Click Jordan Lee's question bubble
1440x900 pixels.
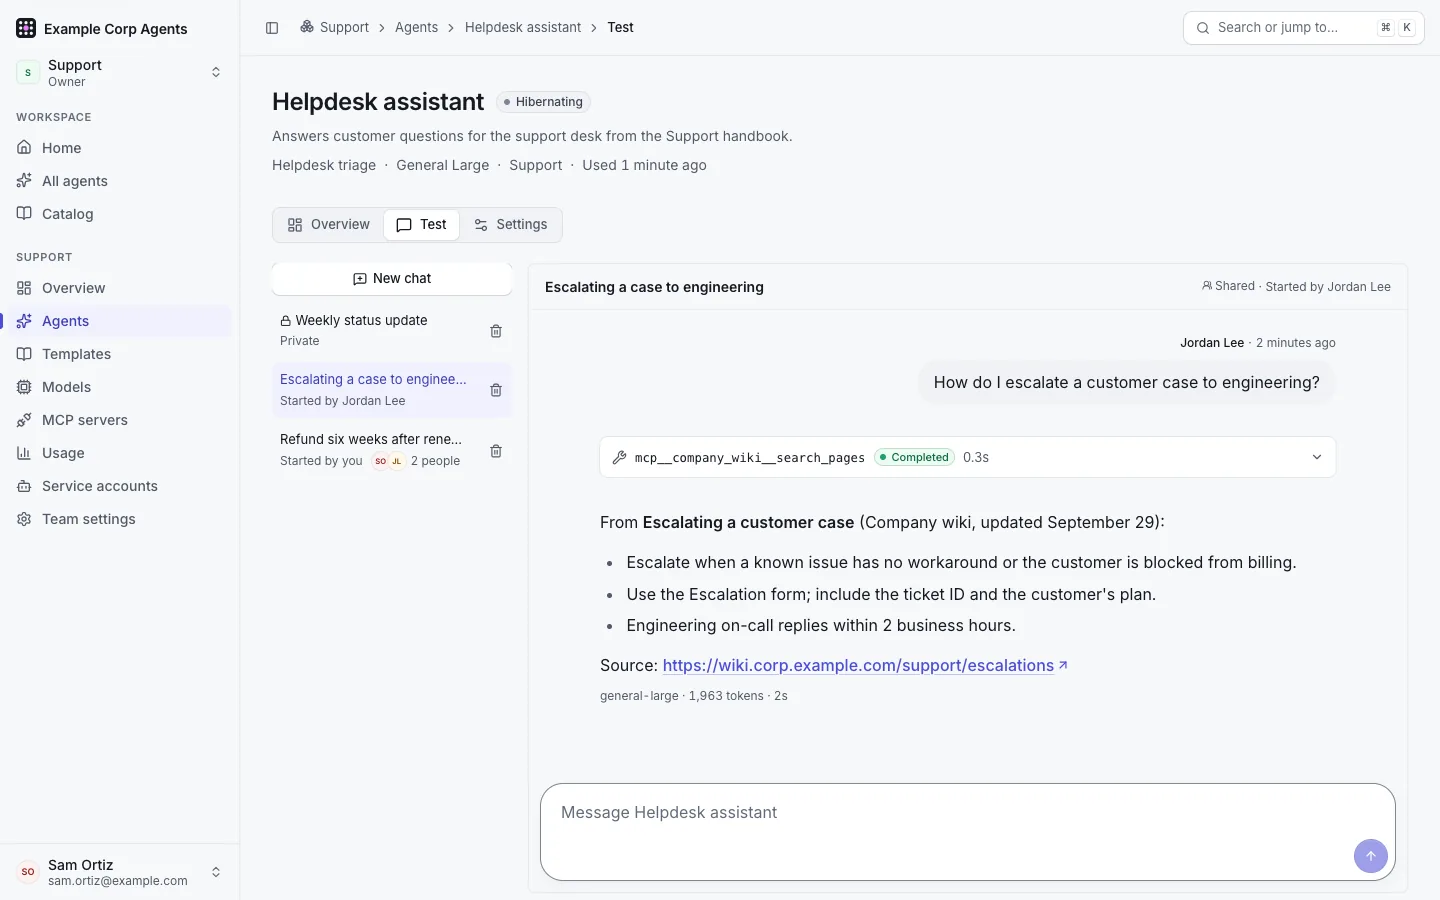1127,382
